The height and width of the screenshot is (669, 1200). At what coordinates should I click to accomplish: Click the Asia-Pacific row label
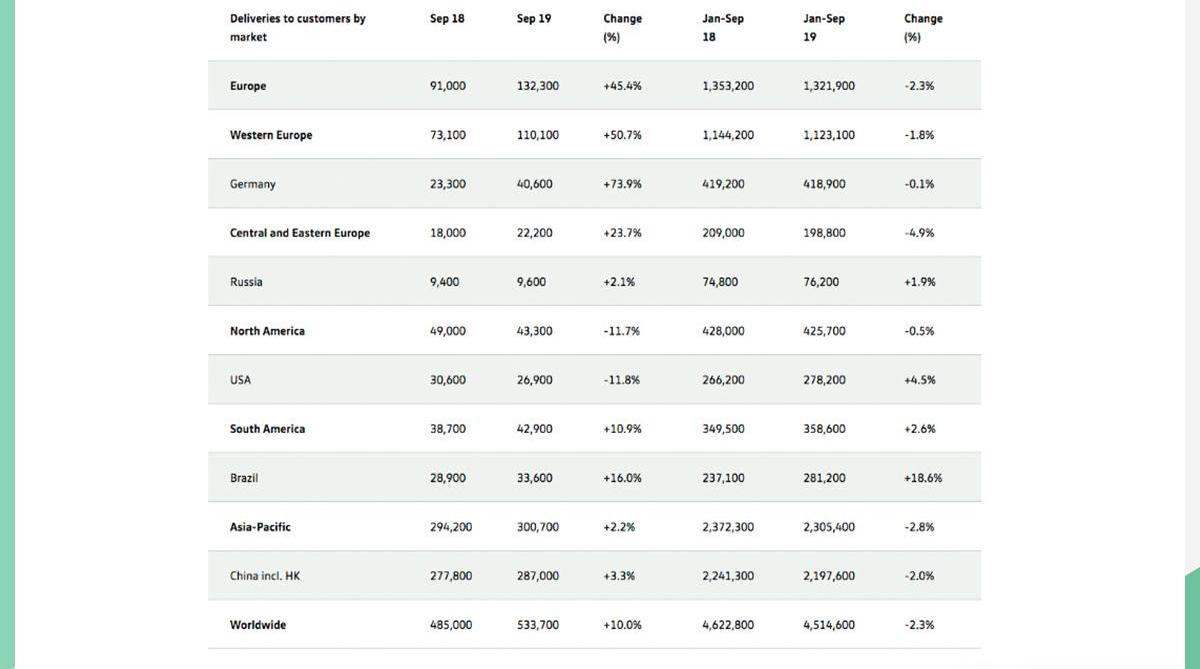(x=260, y=527)
